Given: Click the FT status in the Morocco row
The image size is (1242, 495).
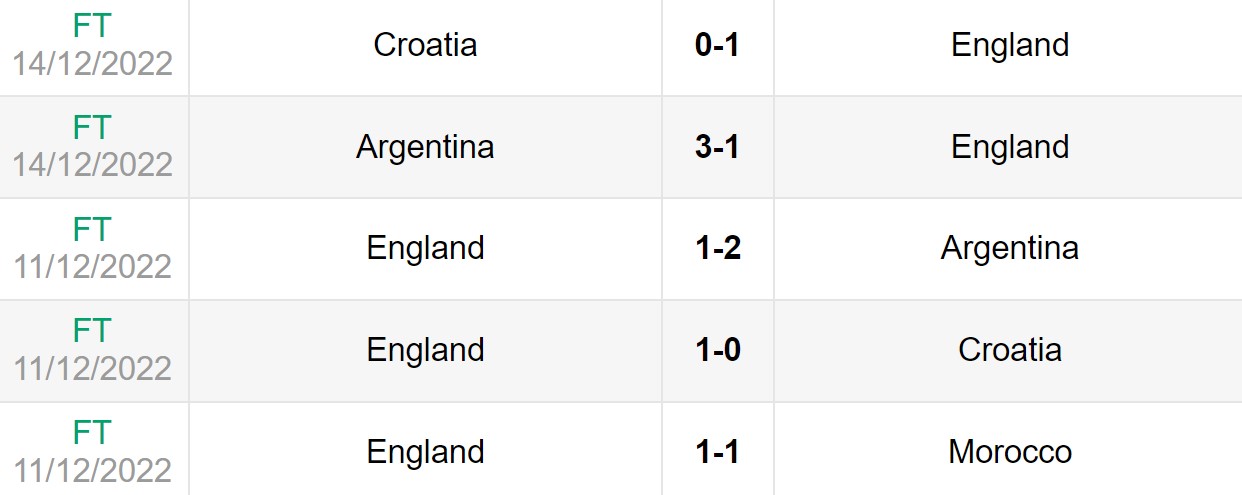Looking at the screenshot, I should [92, 433].
